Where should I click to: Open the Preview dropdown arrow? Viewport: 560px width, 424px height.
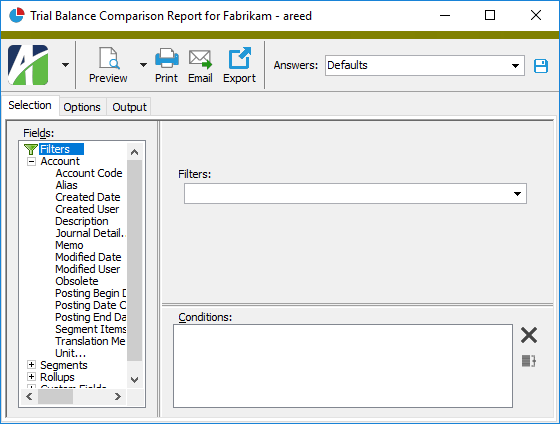tap(143, 65)
